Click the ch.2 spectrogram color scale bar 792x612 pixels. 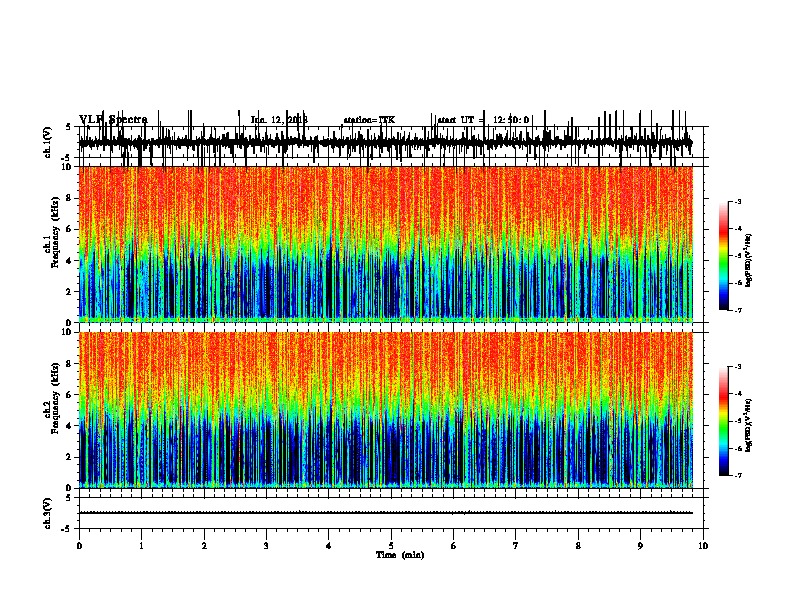(x=724, y=421)
